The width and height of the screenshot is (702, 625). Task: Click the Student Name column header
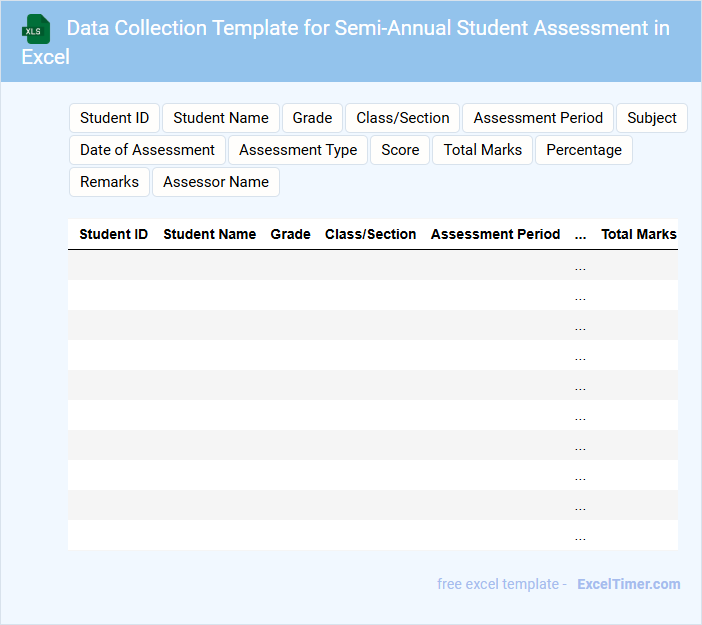209,234
